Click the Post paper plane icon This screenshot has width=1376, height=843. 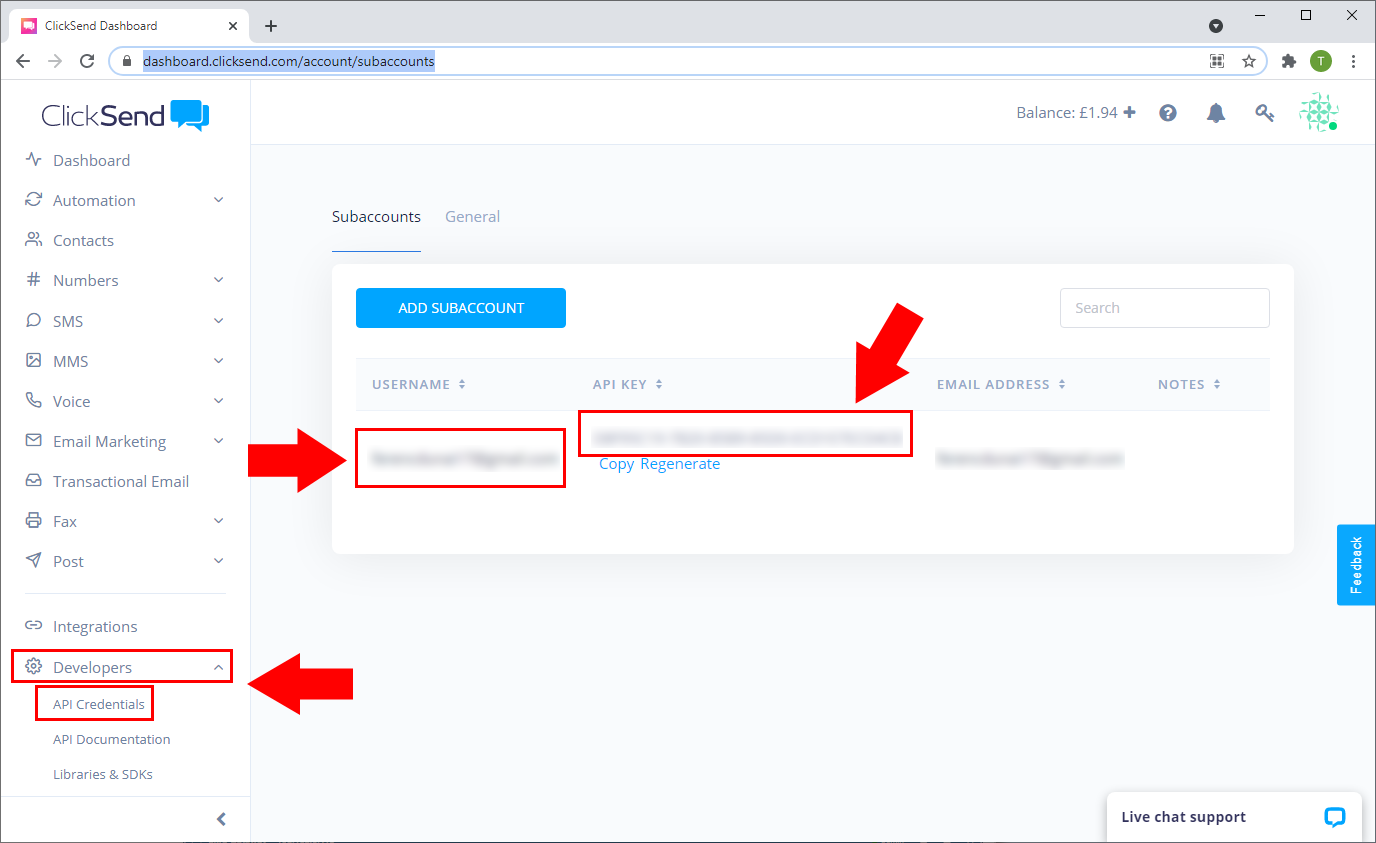click(34, 560)
